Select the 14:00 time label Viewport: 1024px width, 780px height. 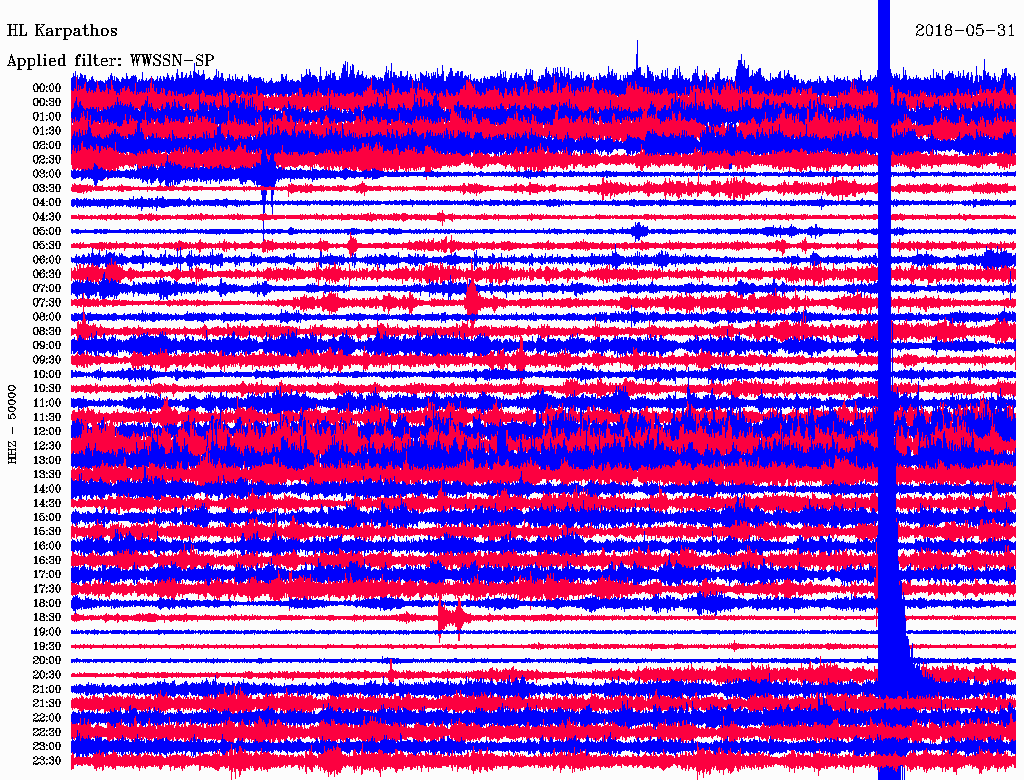click(47, 489)
